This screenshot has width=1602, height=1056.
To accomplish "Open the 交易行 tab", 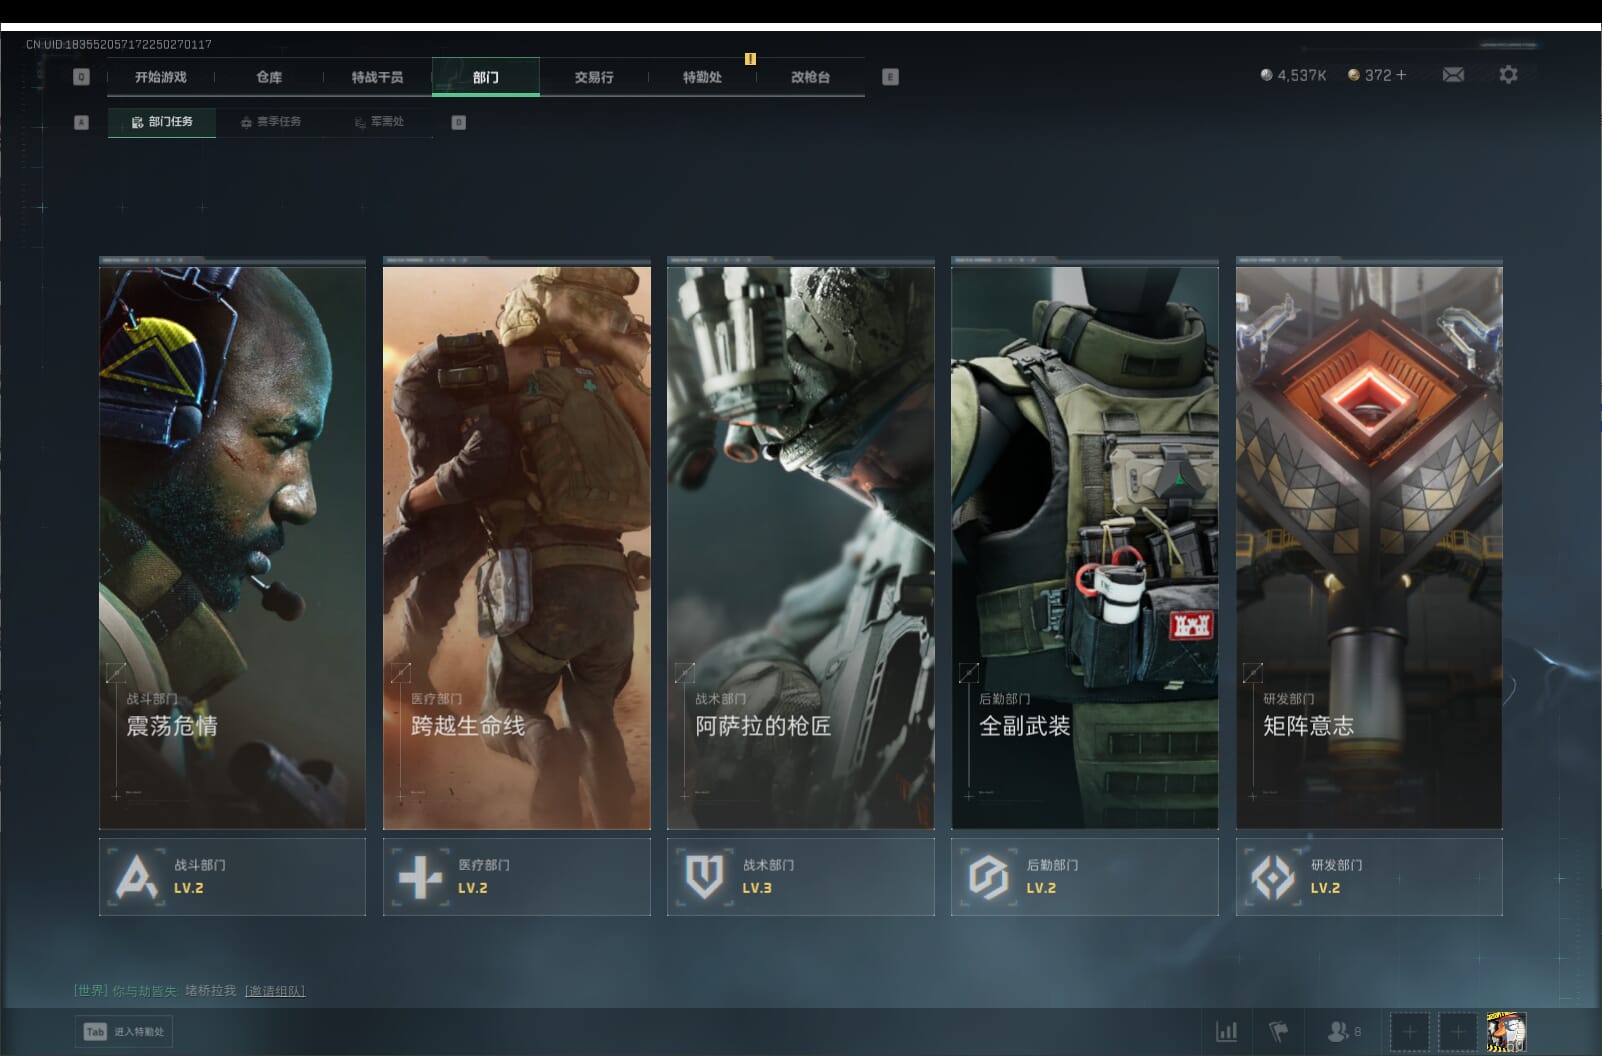I will pos(594,77).
